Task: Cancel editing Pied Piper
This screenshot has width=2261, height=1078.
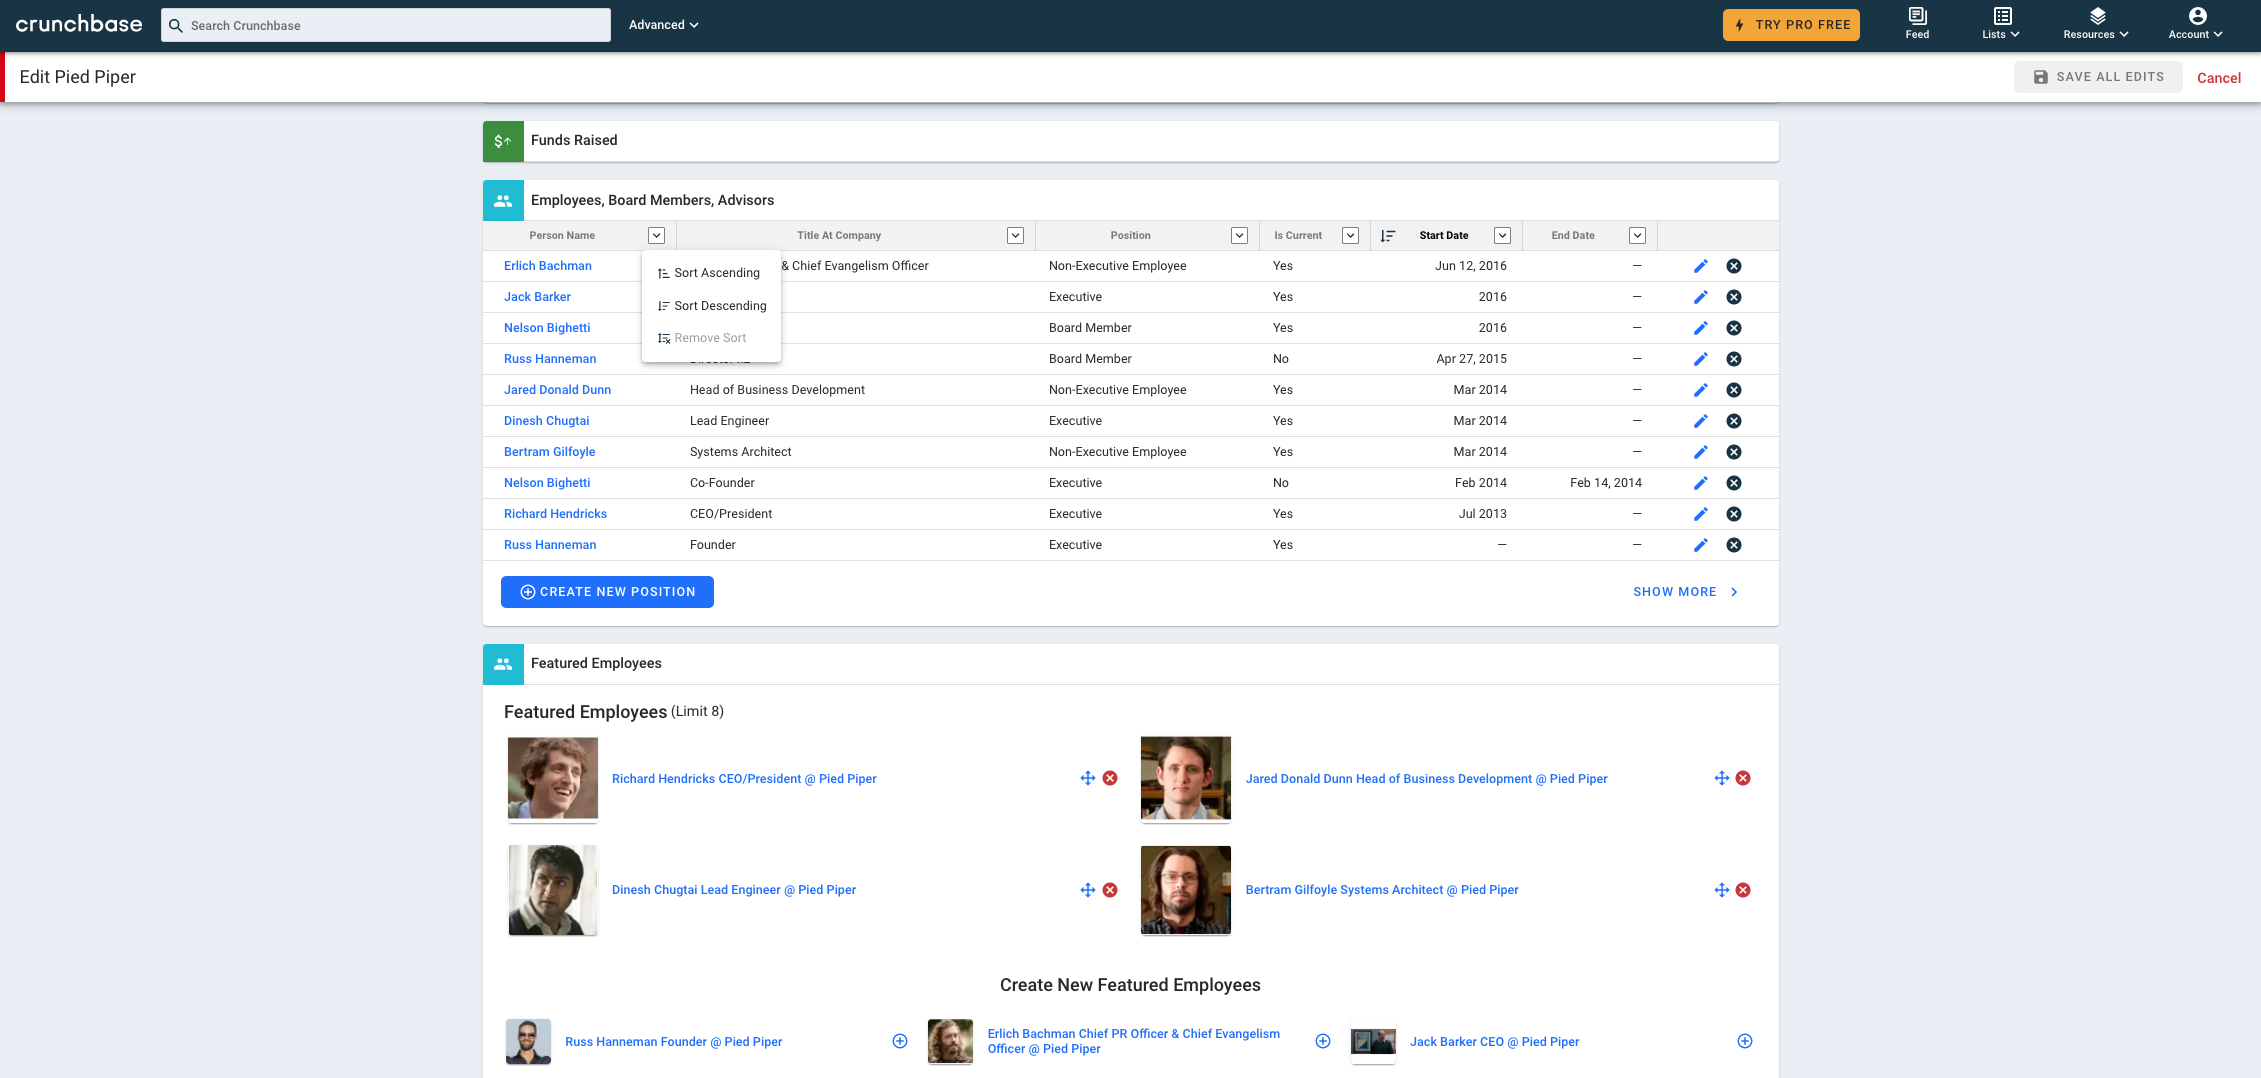Action: [x=2219, y=78]
